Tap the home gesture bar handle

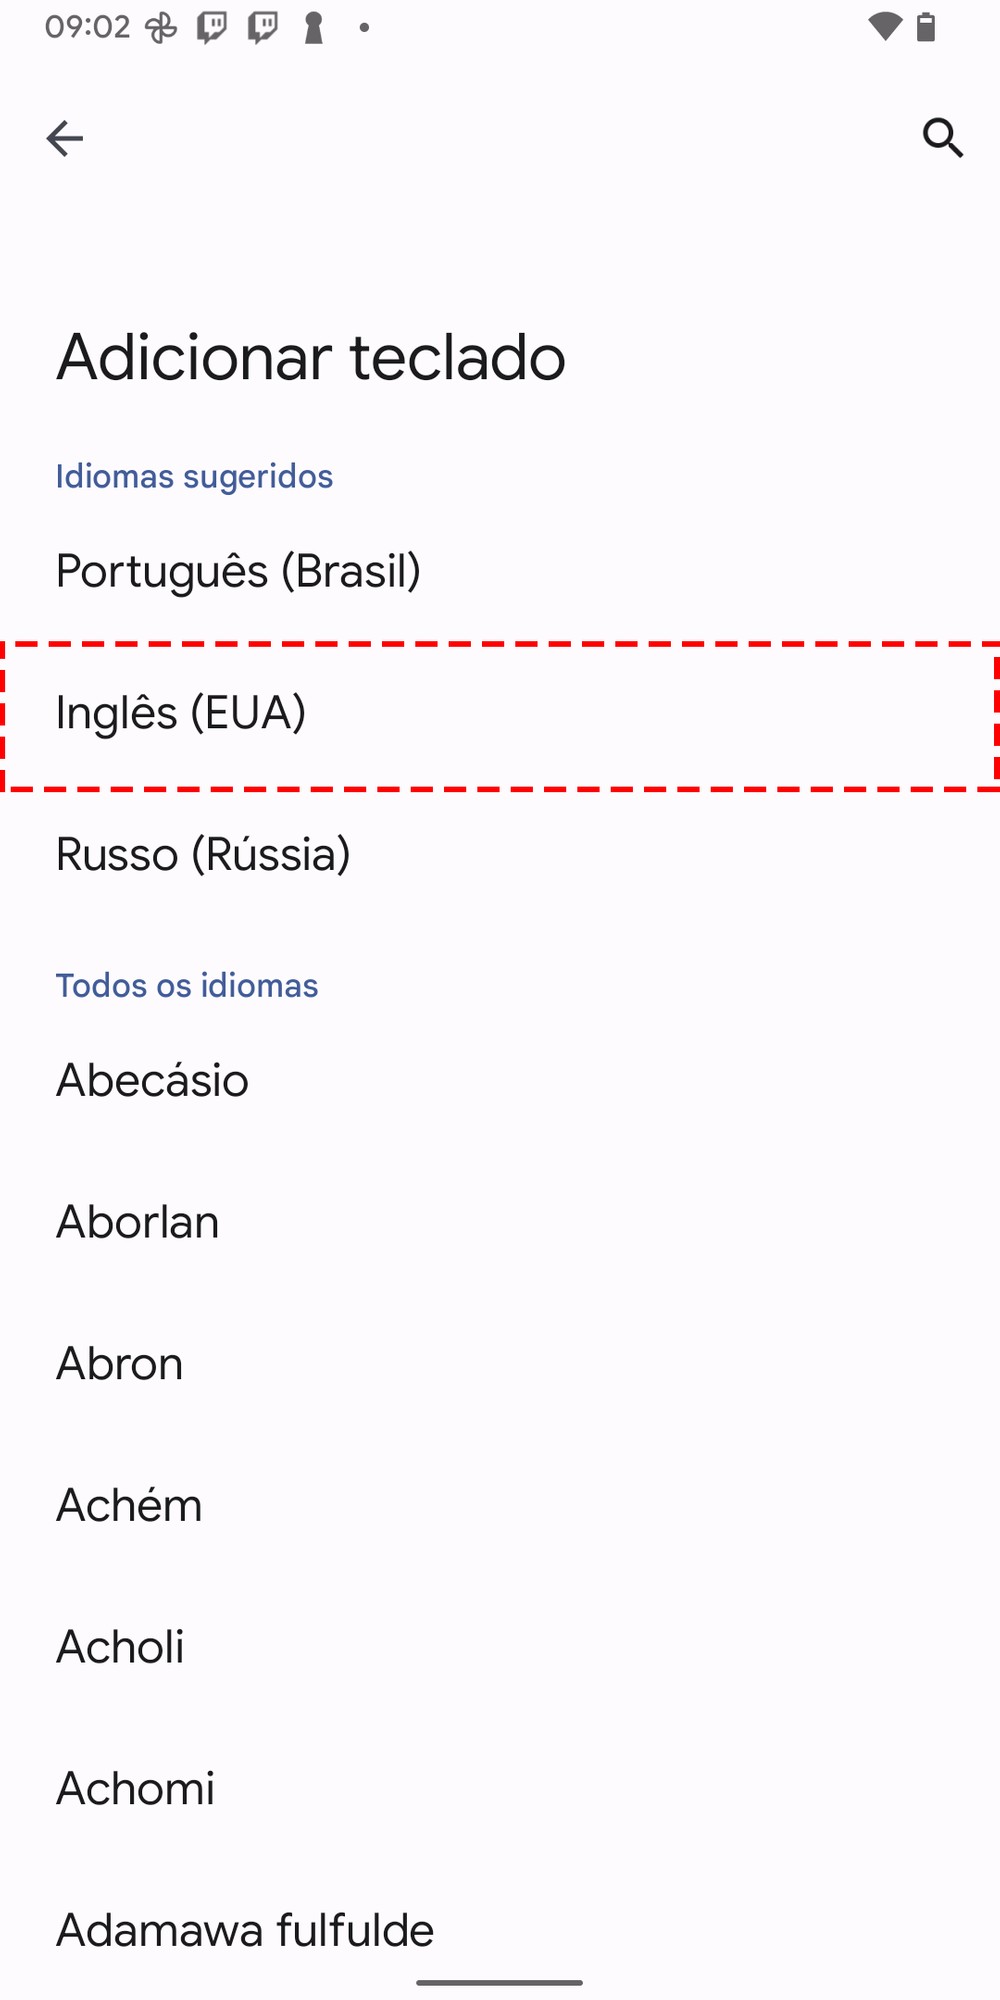[500, 1982]
